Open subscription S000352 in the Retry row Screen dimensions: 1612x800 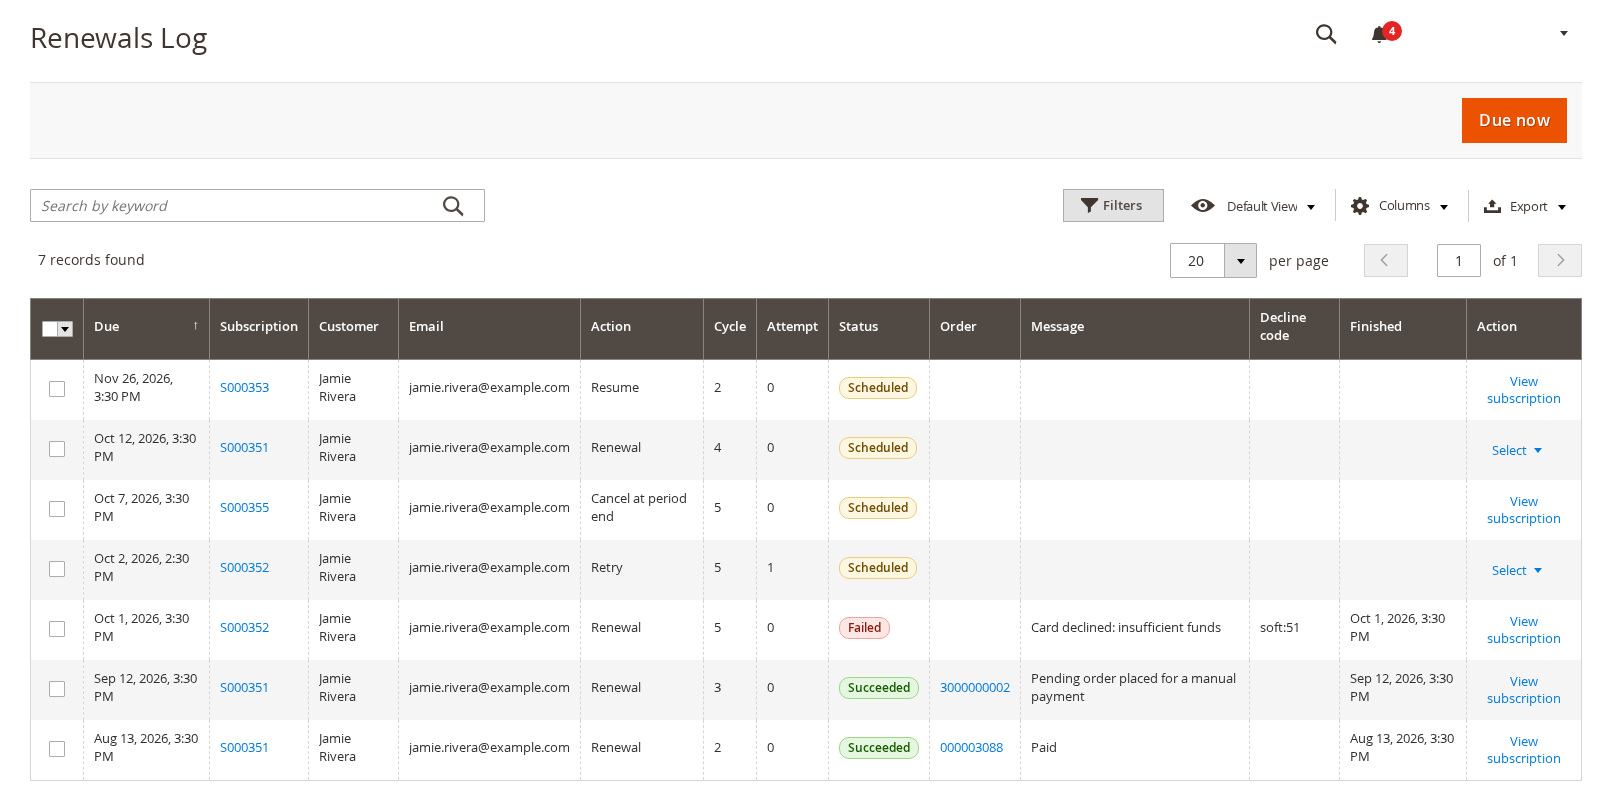point(244,568)
